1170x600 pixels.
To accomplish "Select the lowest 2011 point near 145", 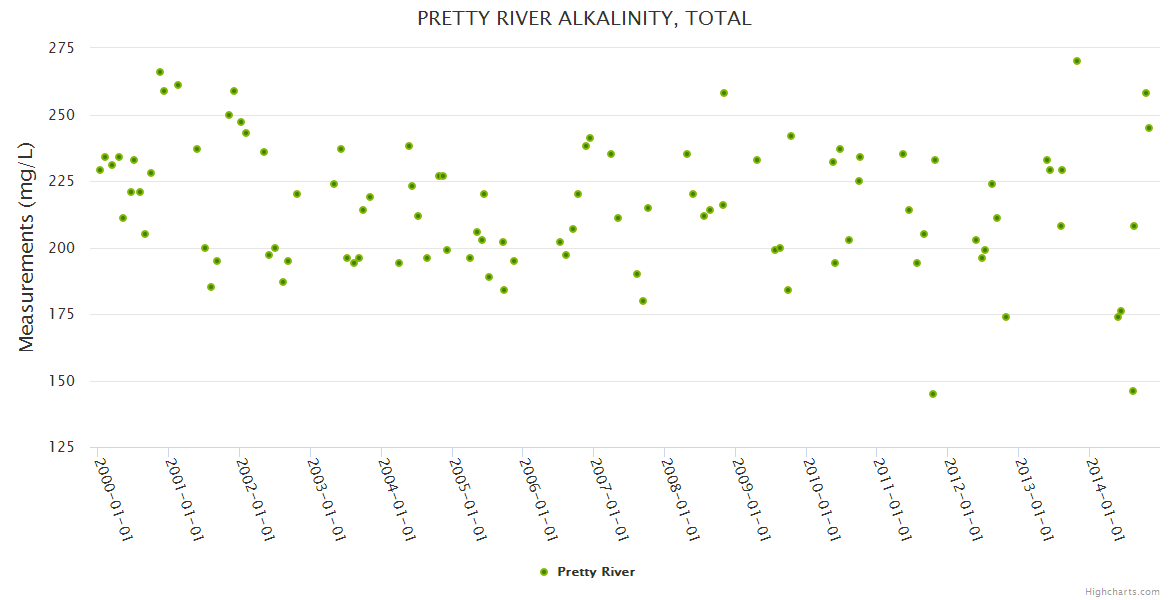I will [933, 394].
